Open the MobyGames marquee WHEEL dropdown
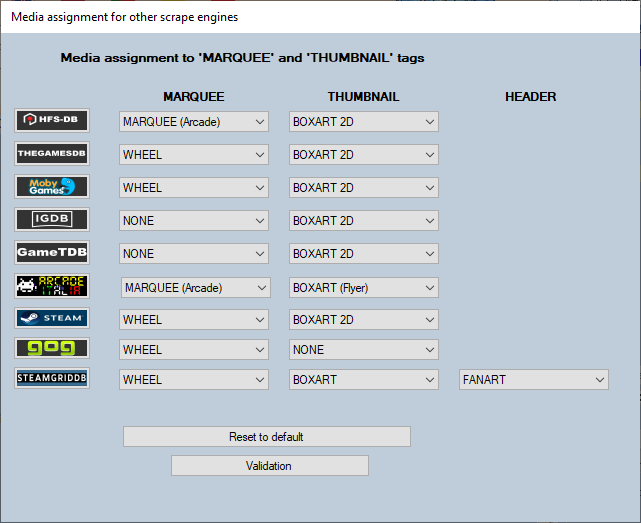The width and height of the screenshot is (641, 523). coord(194,188)
